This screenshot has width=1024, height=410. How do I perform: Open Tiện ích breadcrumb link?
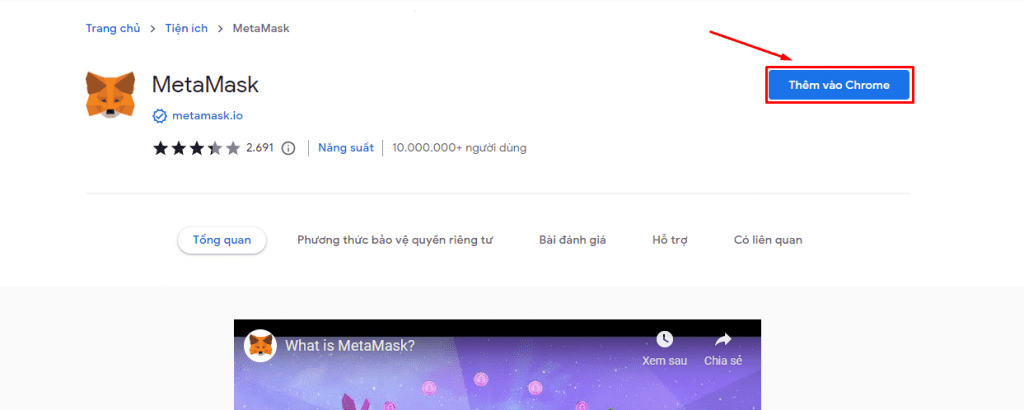(x=186, y=29)
